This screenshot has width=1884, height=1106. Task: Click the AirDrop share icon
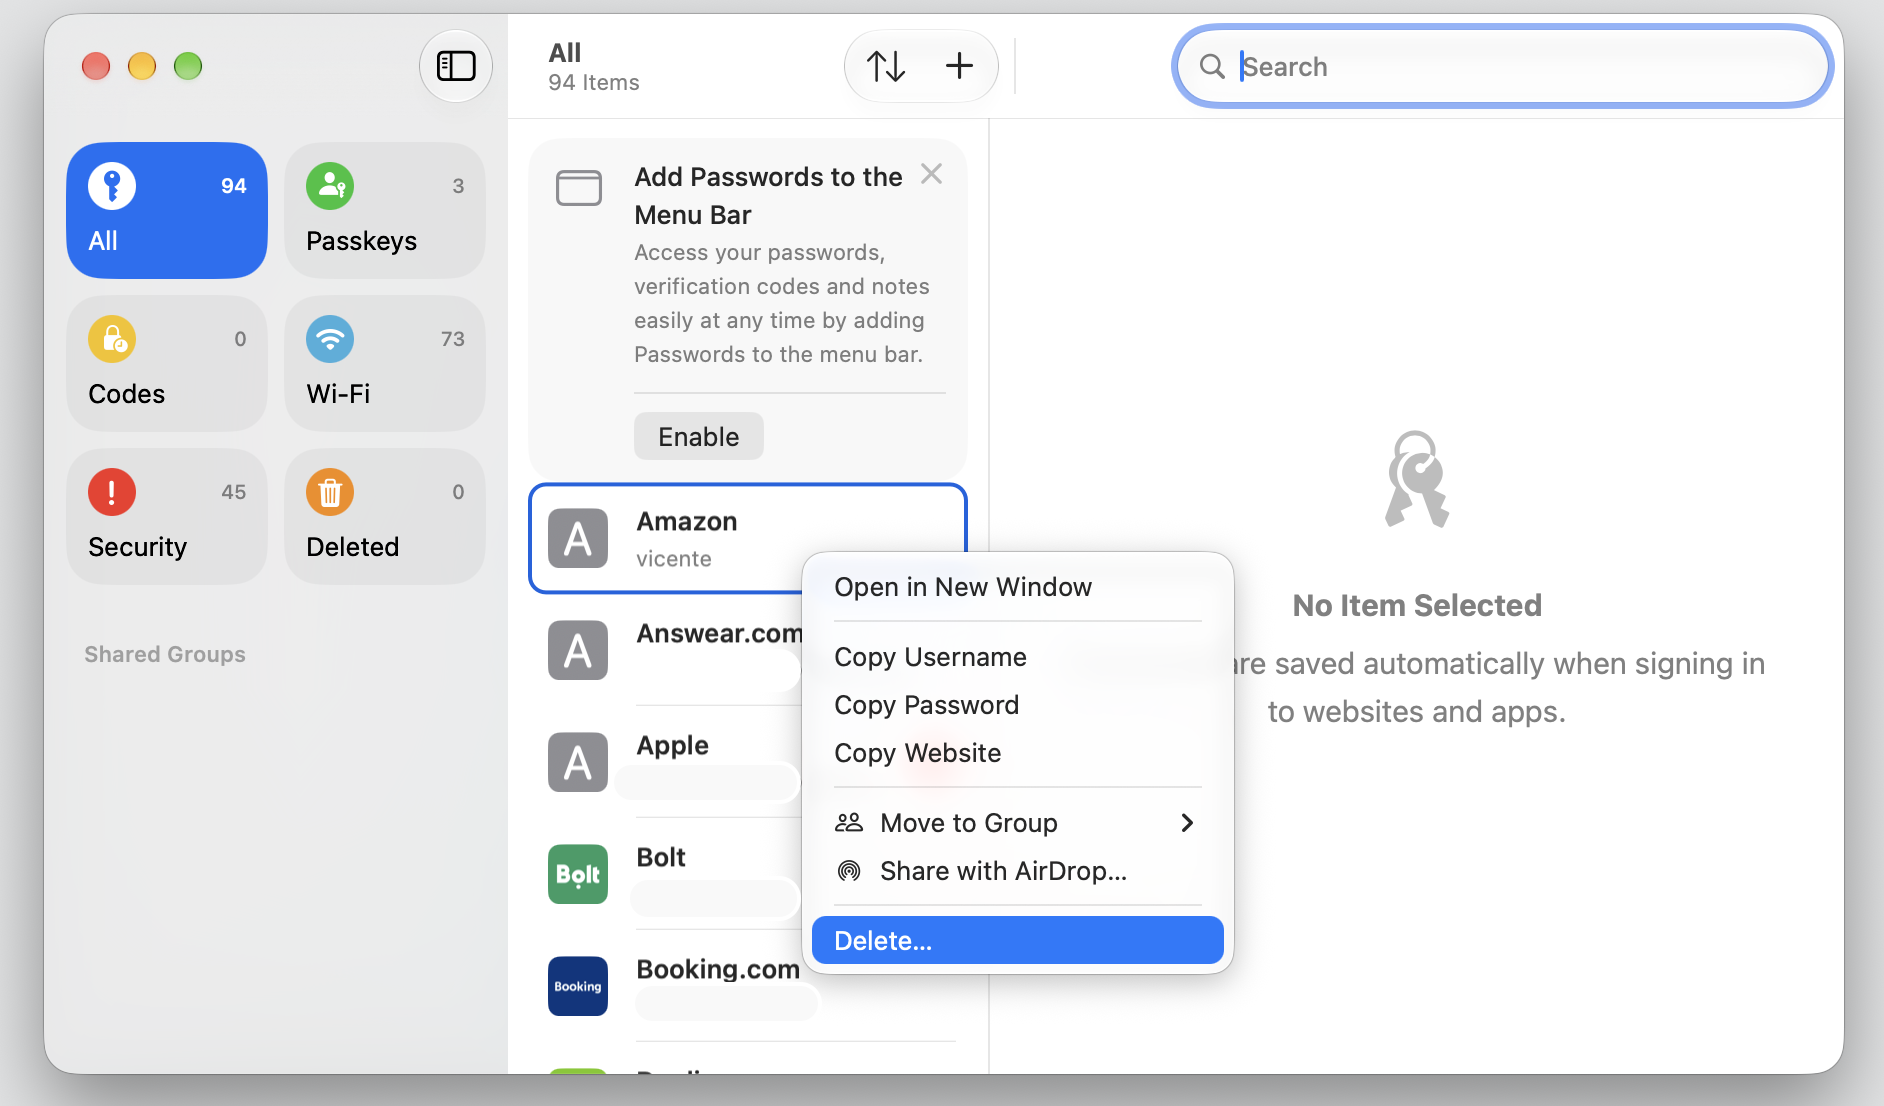[849, 871]
